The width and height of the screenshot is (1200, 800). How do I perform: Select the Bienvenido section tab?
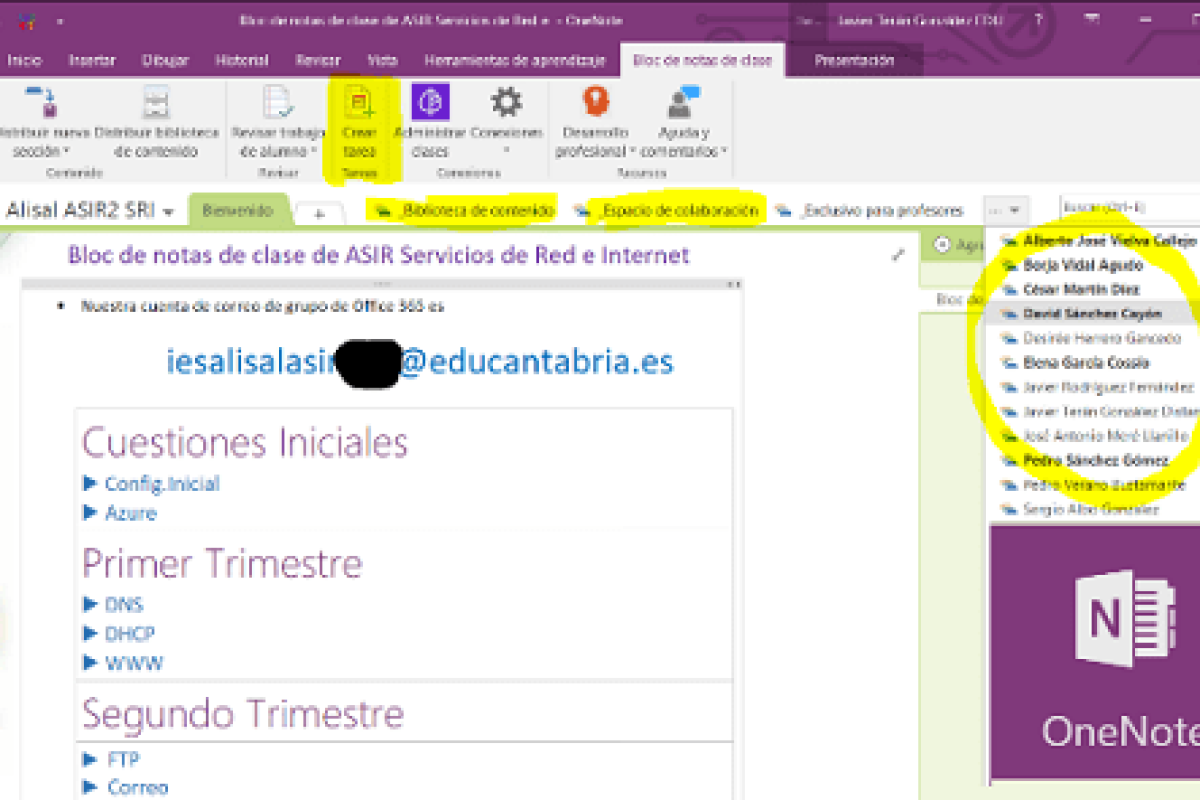(x=237, y=211)
